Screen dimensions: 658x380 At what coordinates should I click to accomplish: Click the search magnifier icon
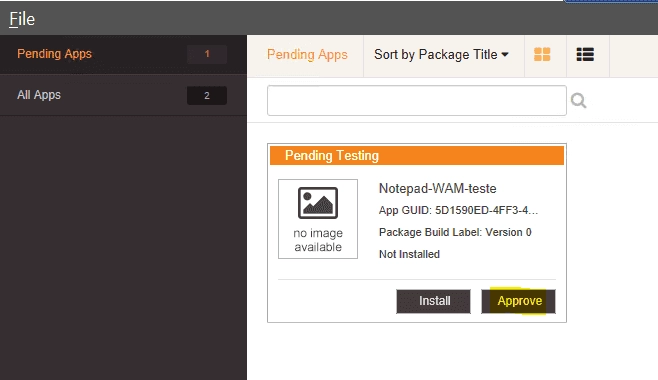(x=578, y=101)
